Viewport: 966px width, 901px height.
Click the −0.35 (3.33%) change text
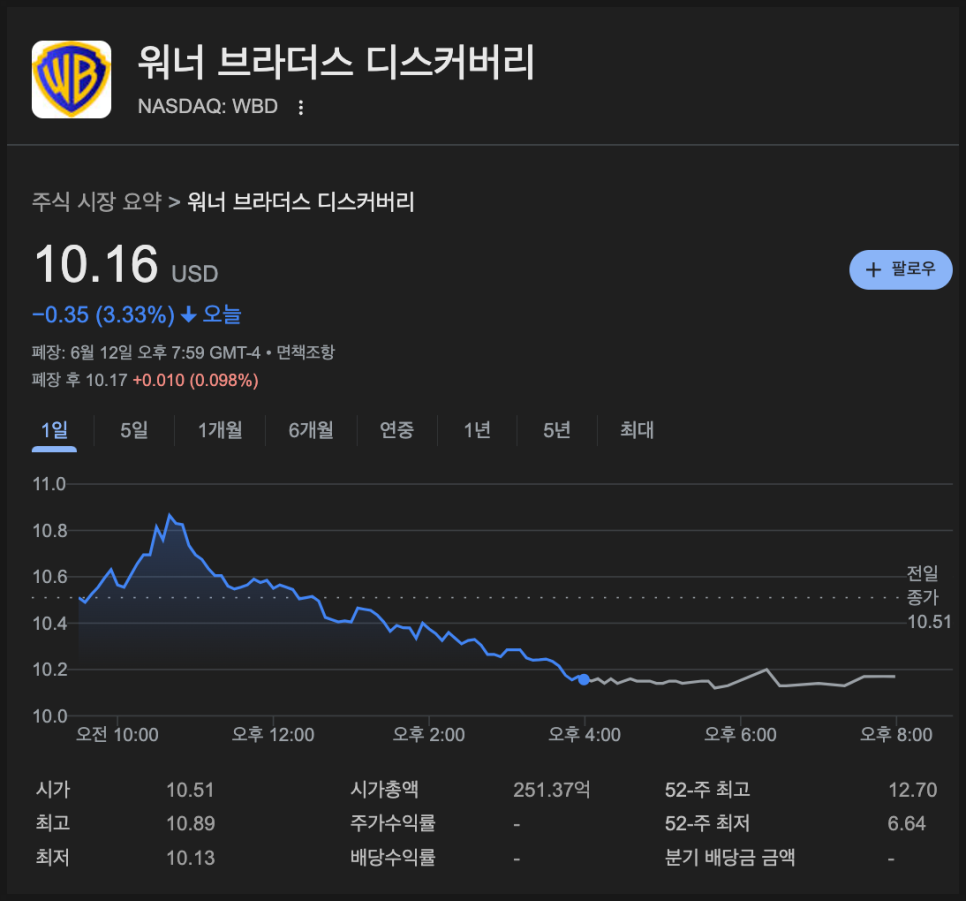point(104,315)
